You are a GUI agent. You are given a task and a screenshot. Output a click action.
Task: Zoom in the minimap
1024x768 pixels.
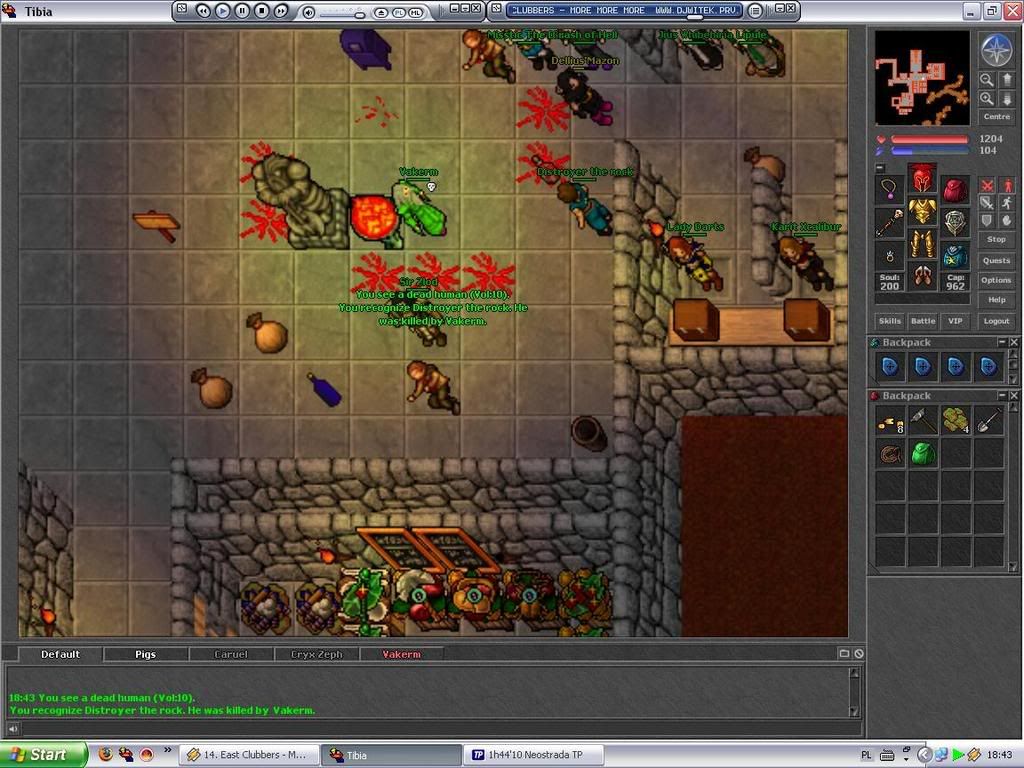[987, 99]
